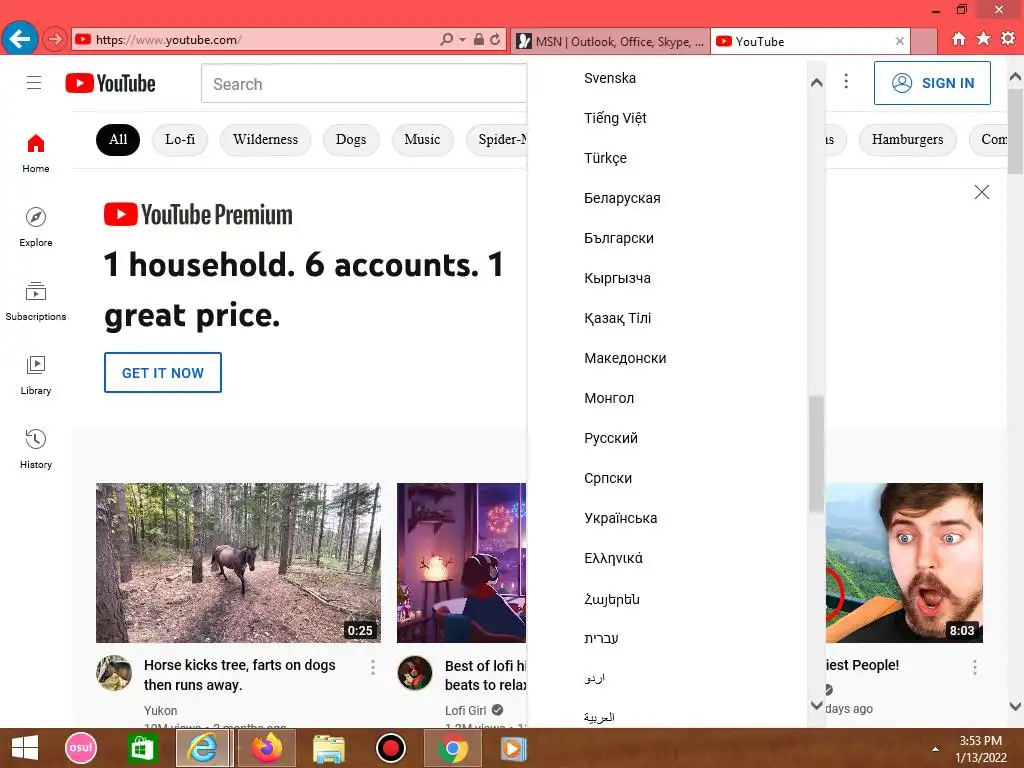Open File Explorer from taskbar
Viewport: 1024px width, 768px height.
(328, 748)
